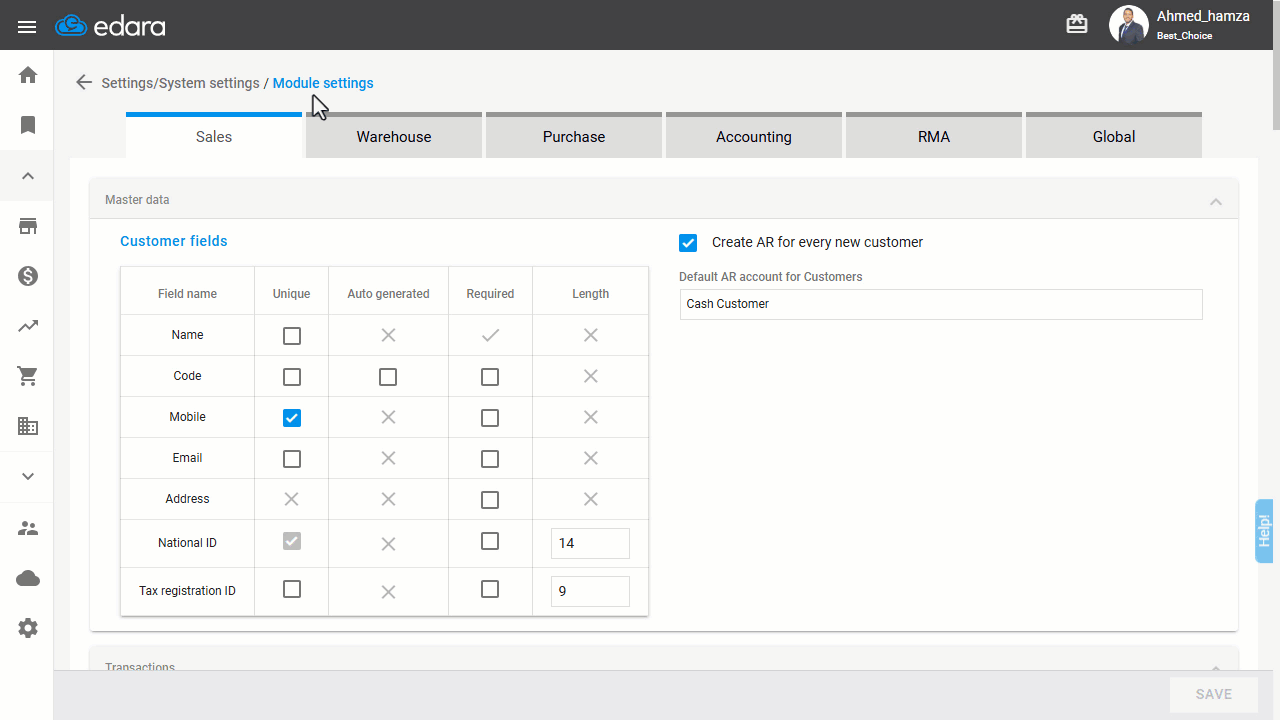The height and width of the screenshot is (720, 1280).
Task: Open the store icon in sidebar
Action: point(28,226)
